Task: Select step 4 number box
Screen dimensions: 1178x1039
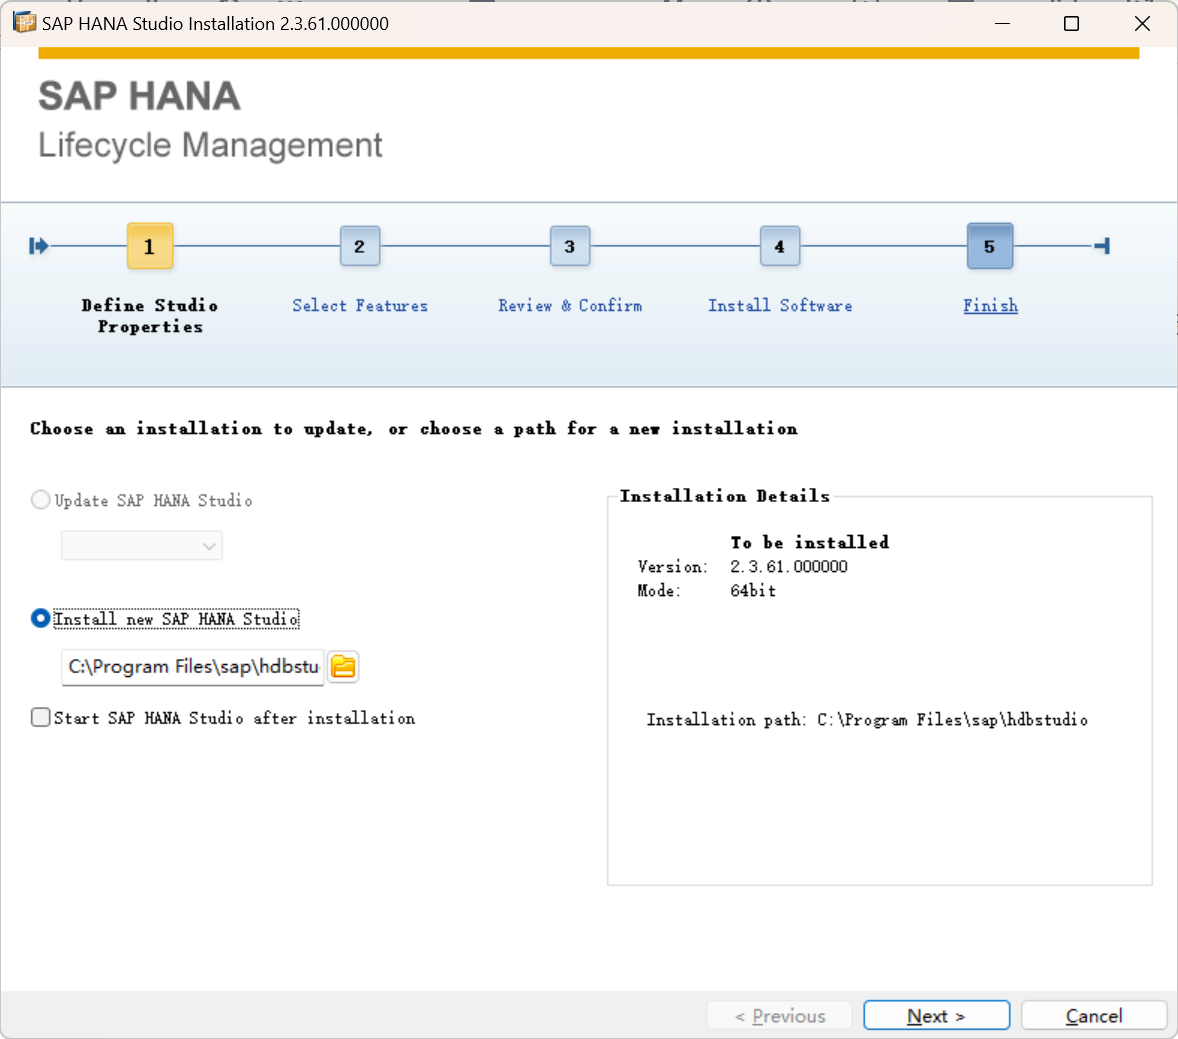Action: pyautogui.click(x=779, y=246)
